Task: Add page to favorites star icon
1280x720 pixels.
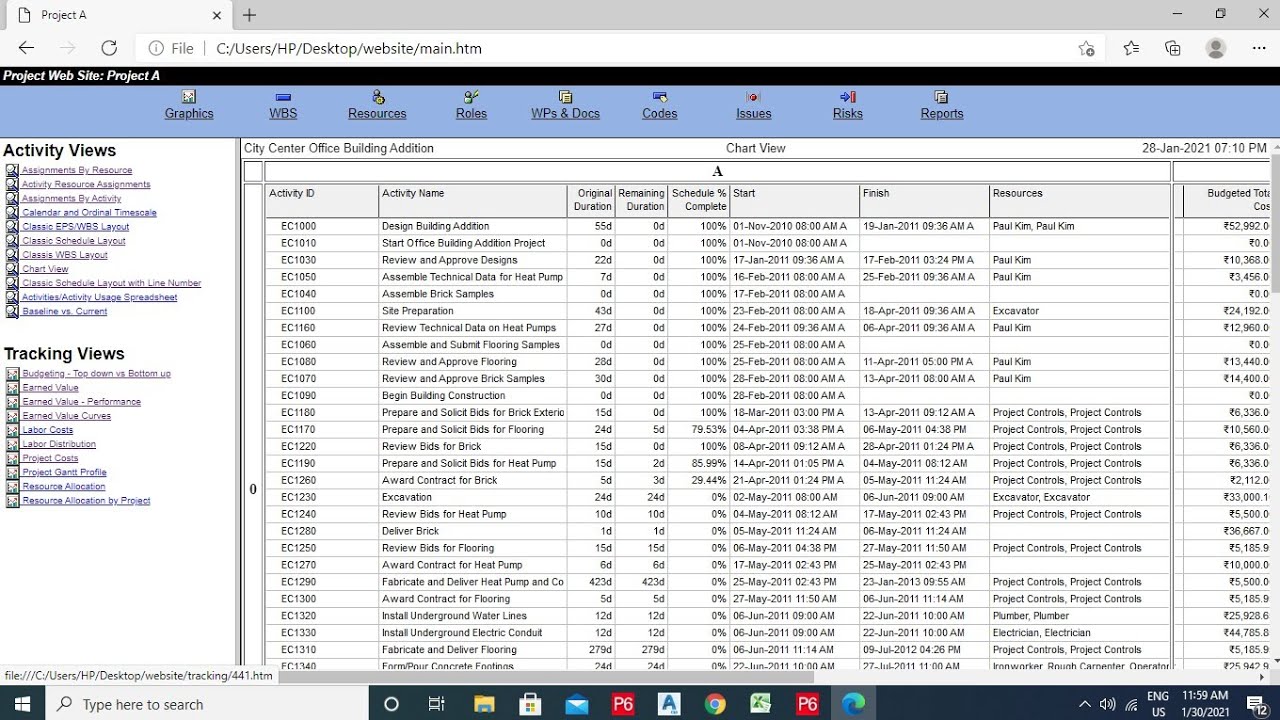Action: pyautogui.click(x=1087, y=48)
